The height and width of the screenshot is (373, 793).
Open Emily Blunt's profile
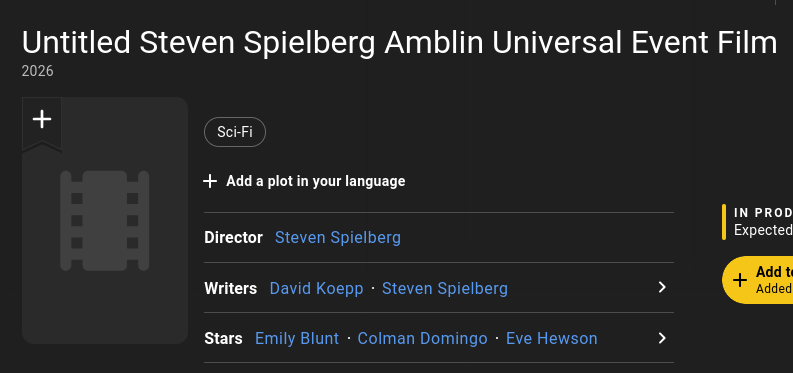coord(297,338)
